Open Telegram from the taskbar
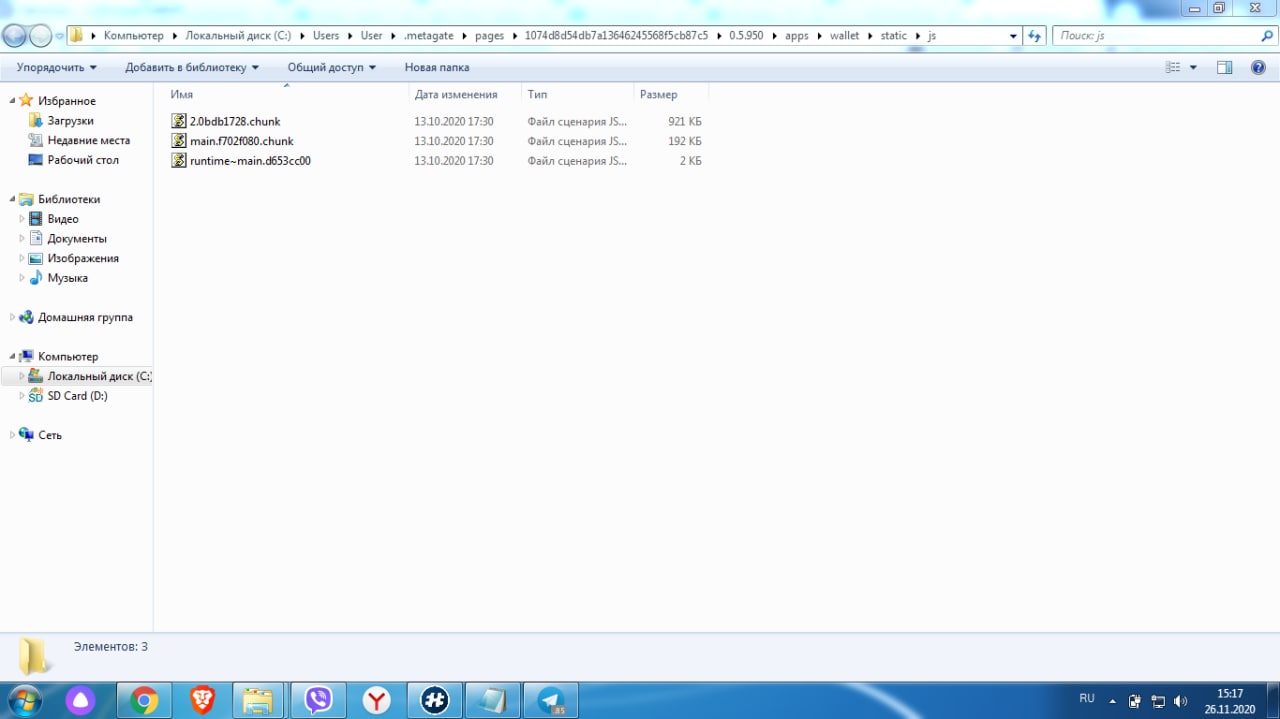Viewport: 1280px width, 719px height. tap(550, 700)
